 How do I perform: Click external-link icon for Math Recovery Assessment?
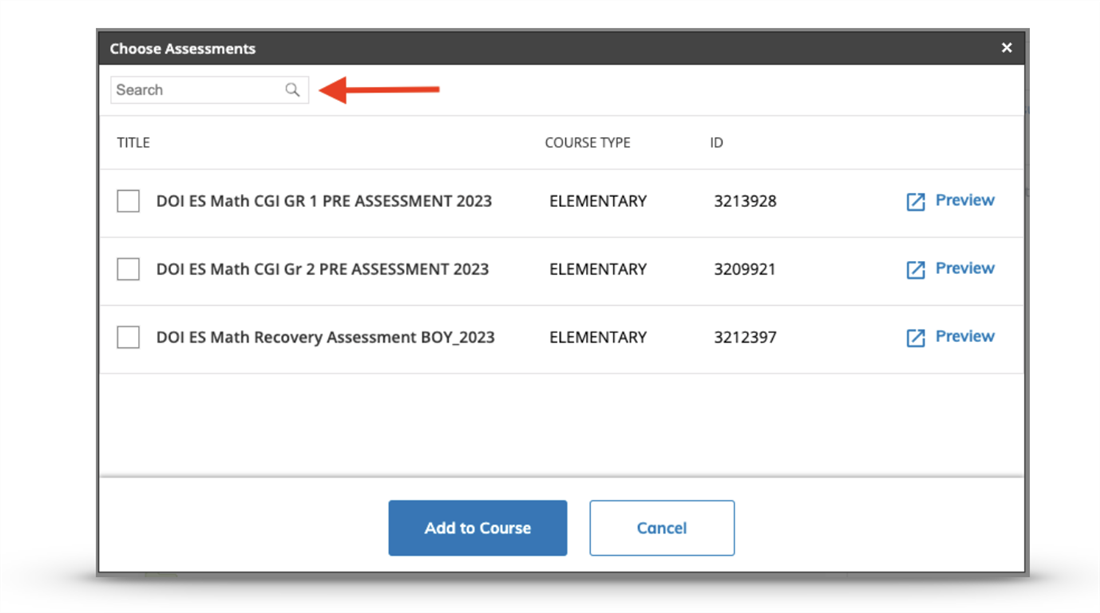[915, 338]
